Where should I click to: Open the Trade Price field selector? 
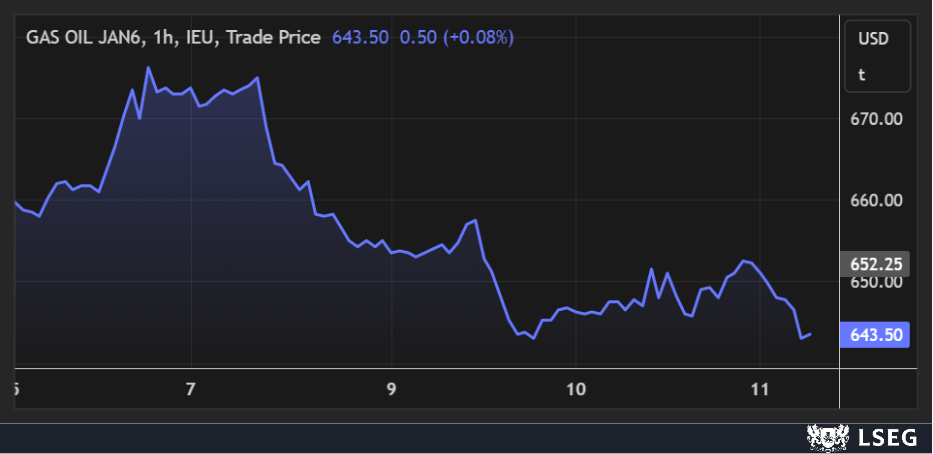click(273, 37)
